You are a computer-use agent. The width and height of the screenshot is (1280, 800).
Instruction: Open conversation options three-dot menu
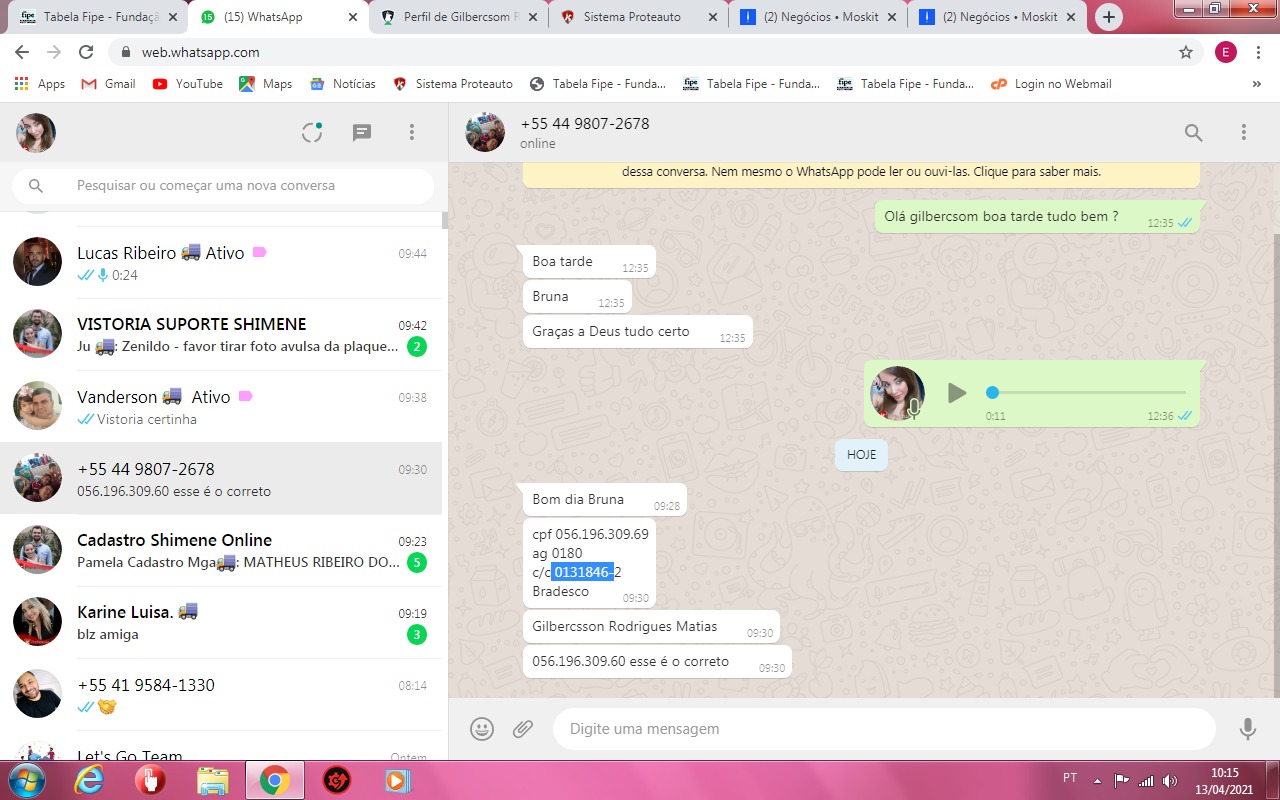click(1244, 132)
